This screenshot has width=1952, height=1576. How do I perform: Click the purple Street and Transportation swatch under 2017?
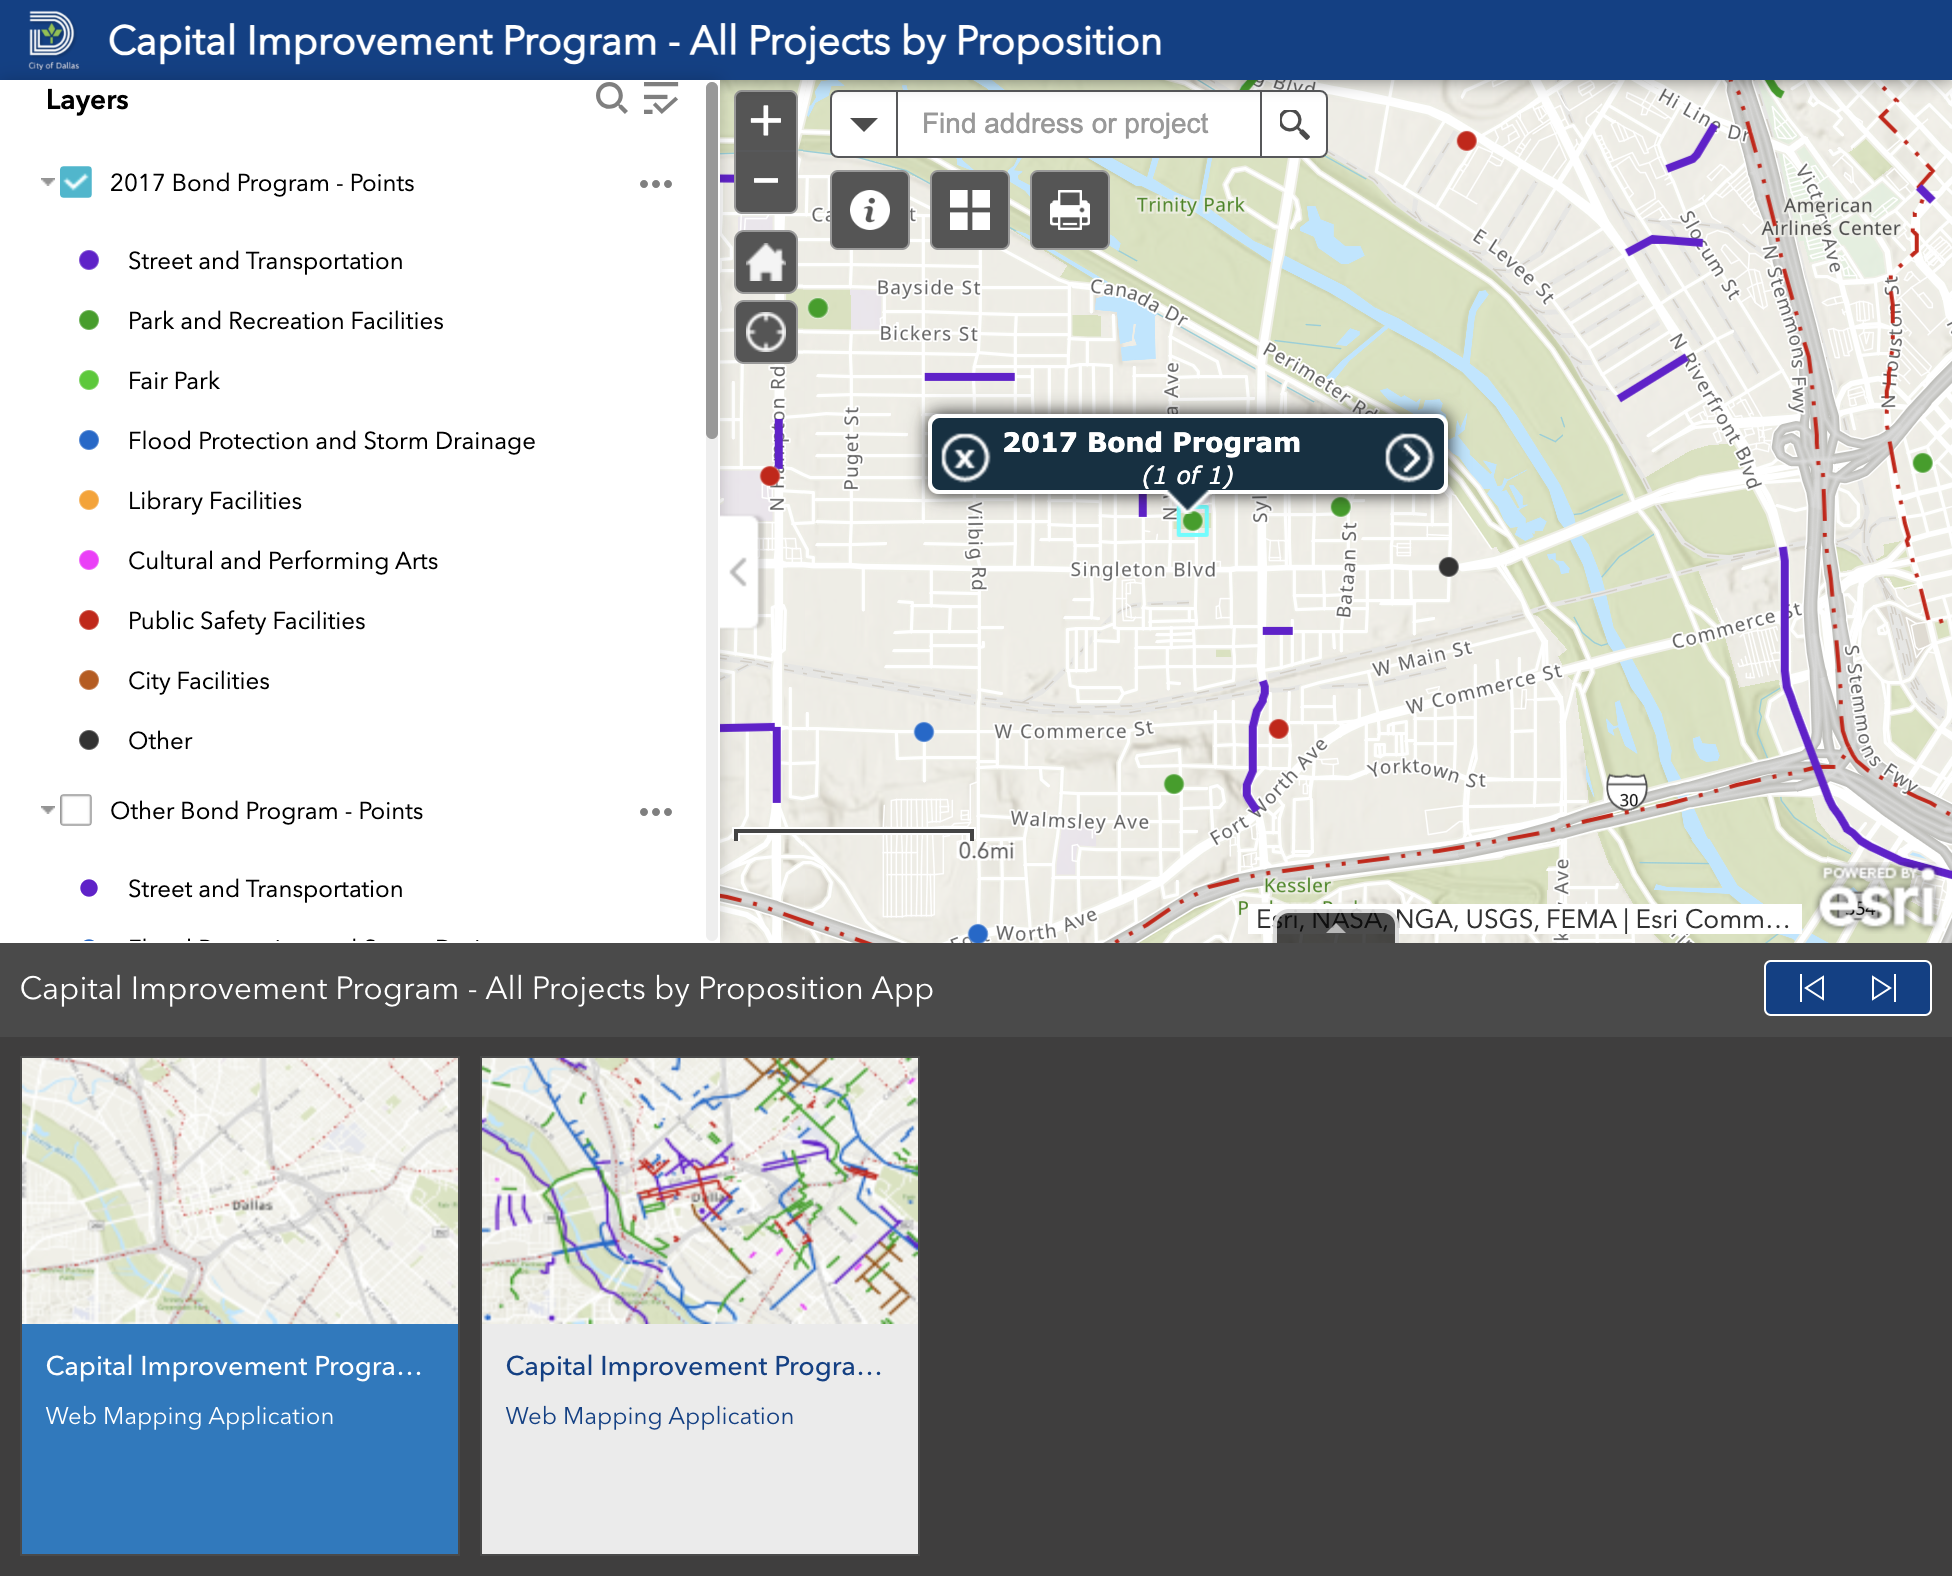tap(89, 260)
